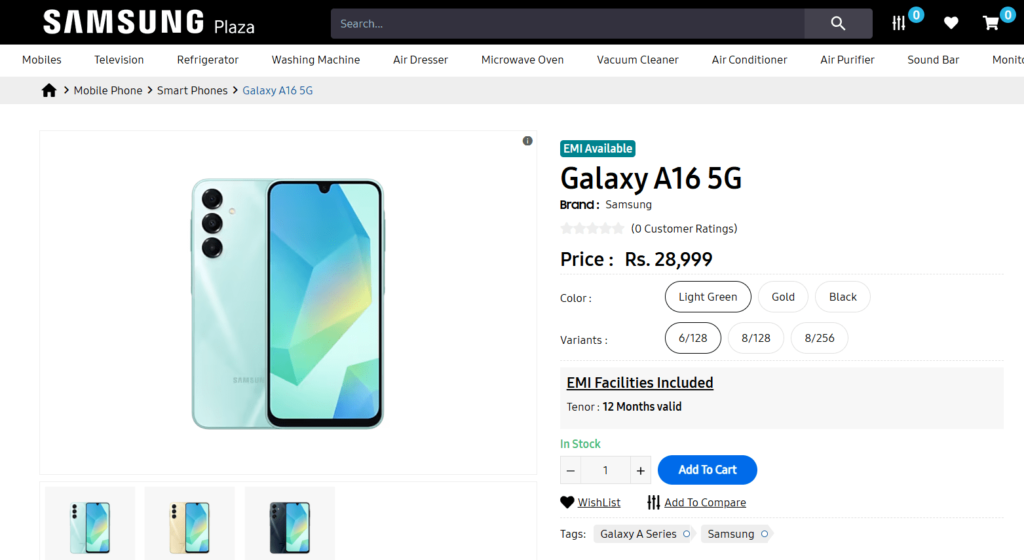1024x560 pixels.
Task: Increase quantity with the plus button
Action: (x=641, y=470)
